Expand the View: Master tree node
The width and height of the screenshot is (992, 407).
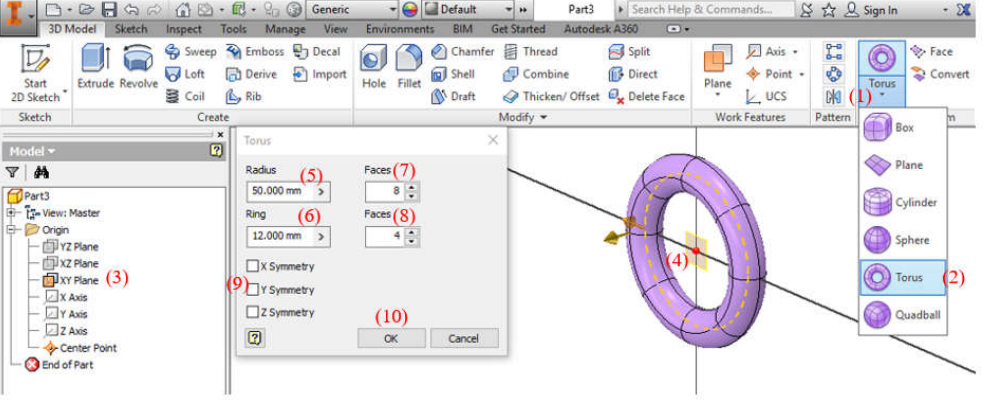[x=11, y=213]
